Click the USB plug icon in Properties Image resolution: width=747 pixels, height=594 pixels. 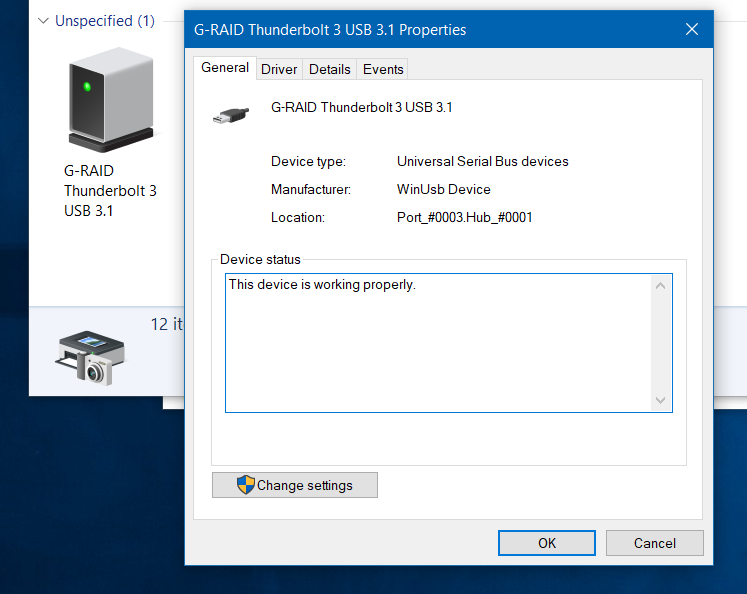pos(231,115)
